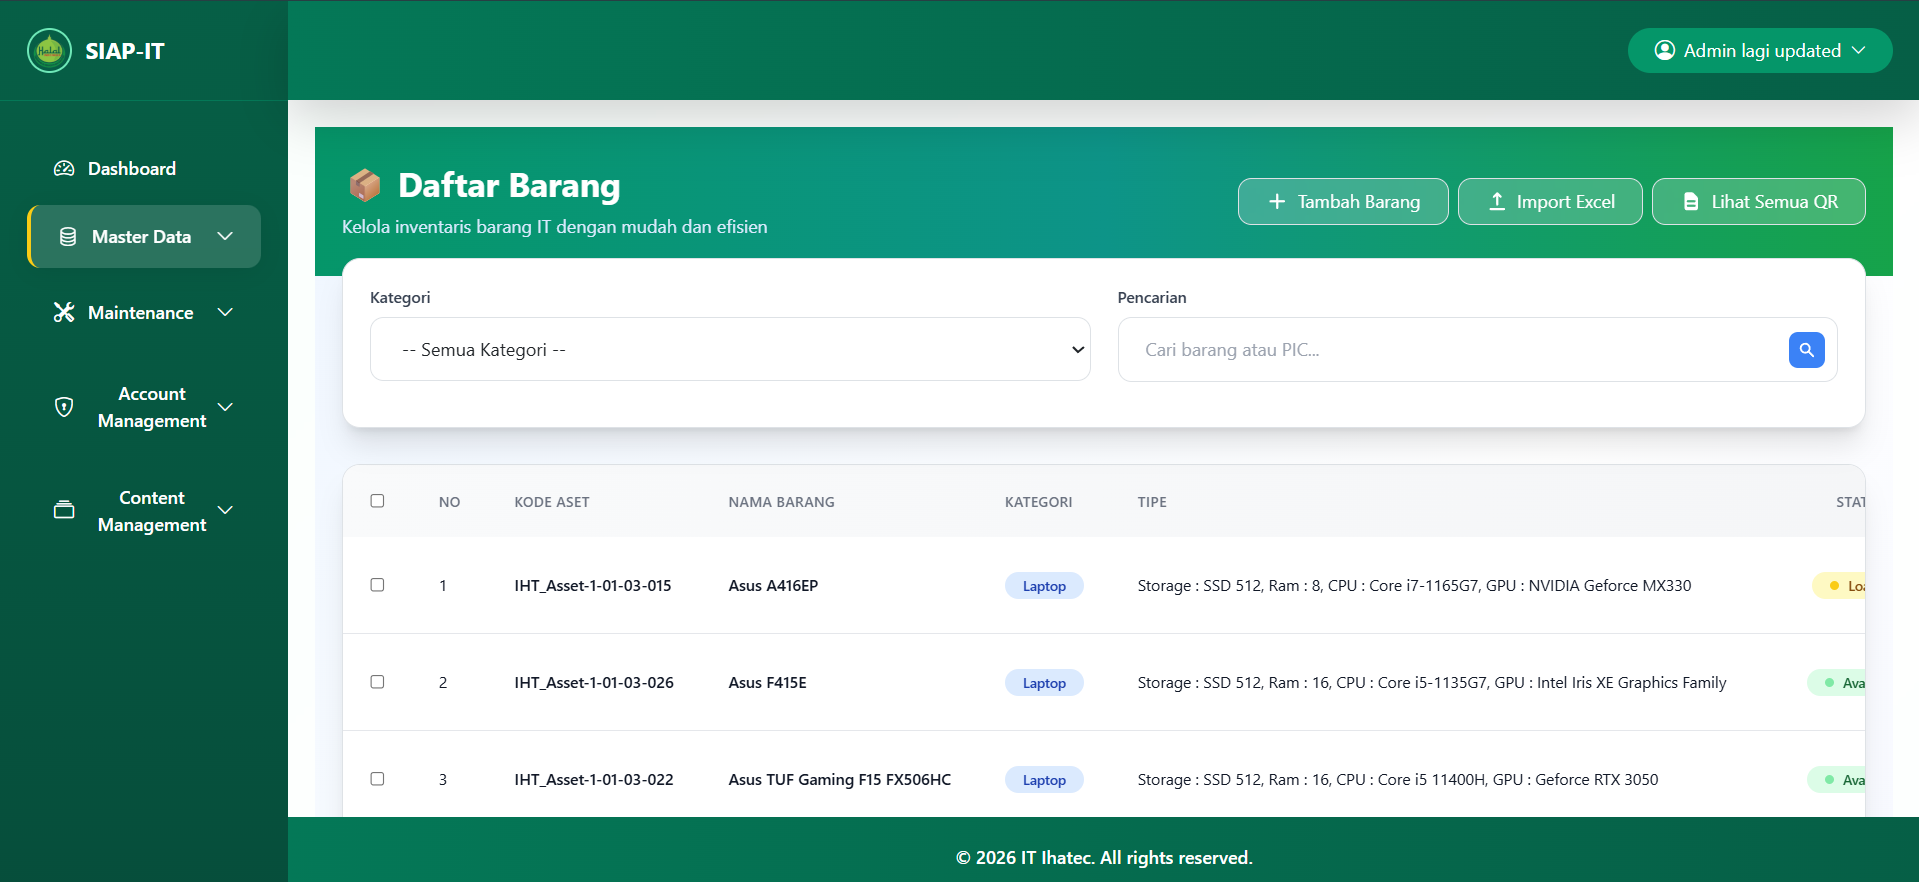Check the box for Asus F415E row
The width and height of the screenshot is (1919, 882).
[x=377, y=682]
